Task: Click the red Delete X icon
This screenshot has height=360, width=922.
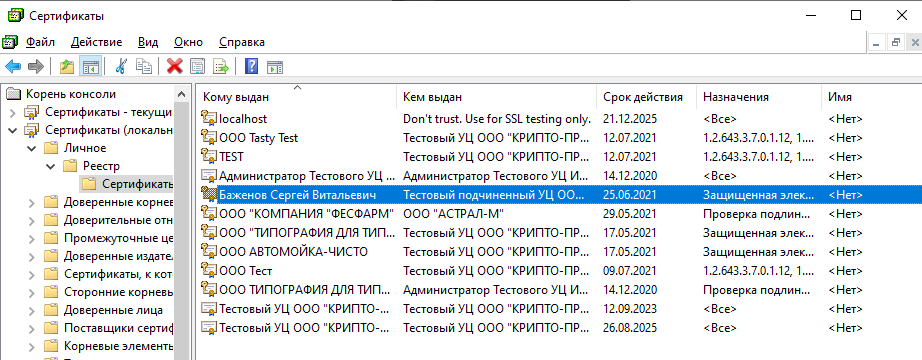Action: coord(175,66)
